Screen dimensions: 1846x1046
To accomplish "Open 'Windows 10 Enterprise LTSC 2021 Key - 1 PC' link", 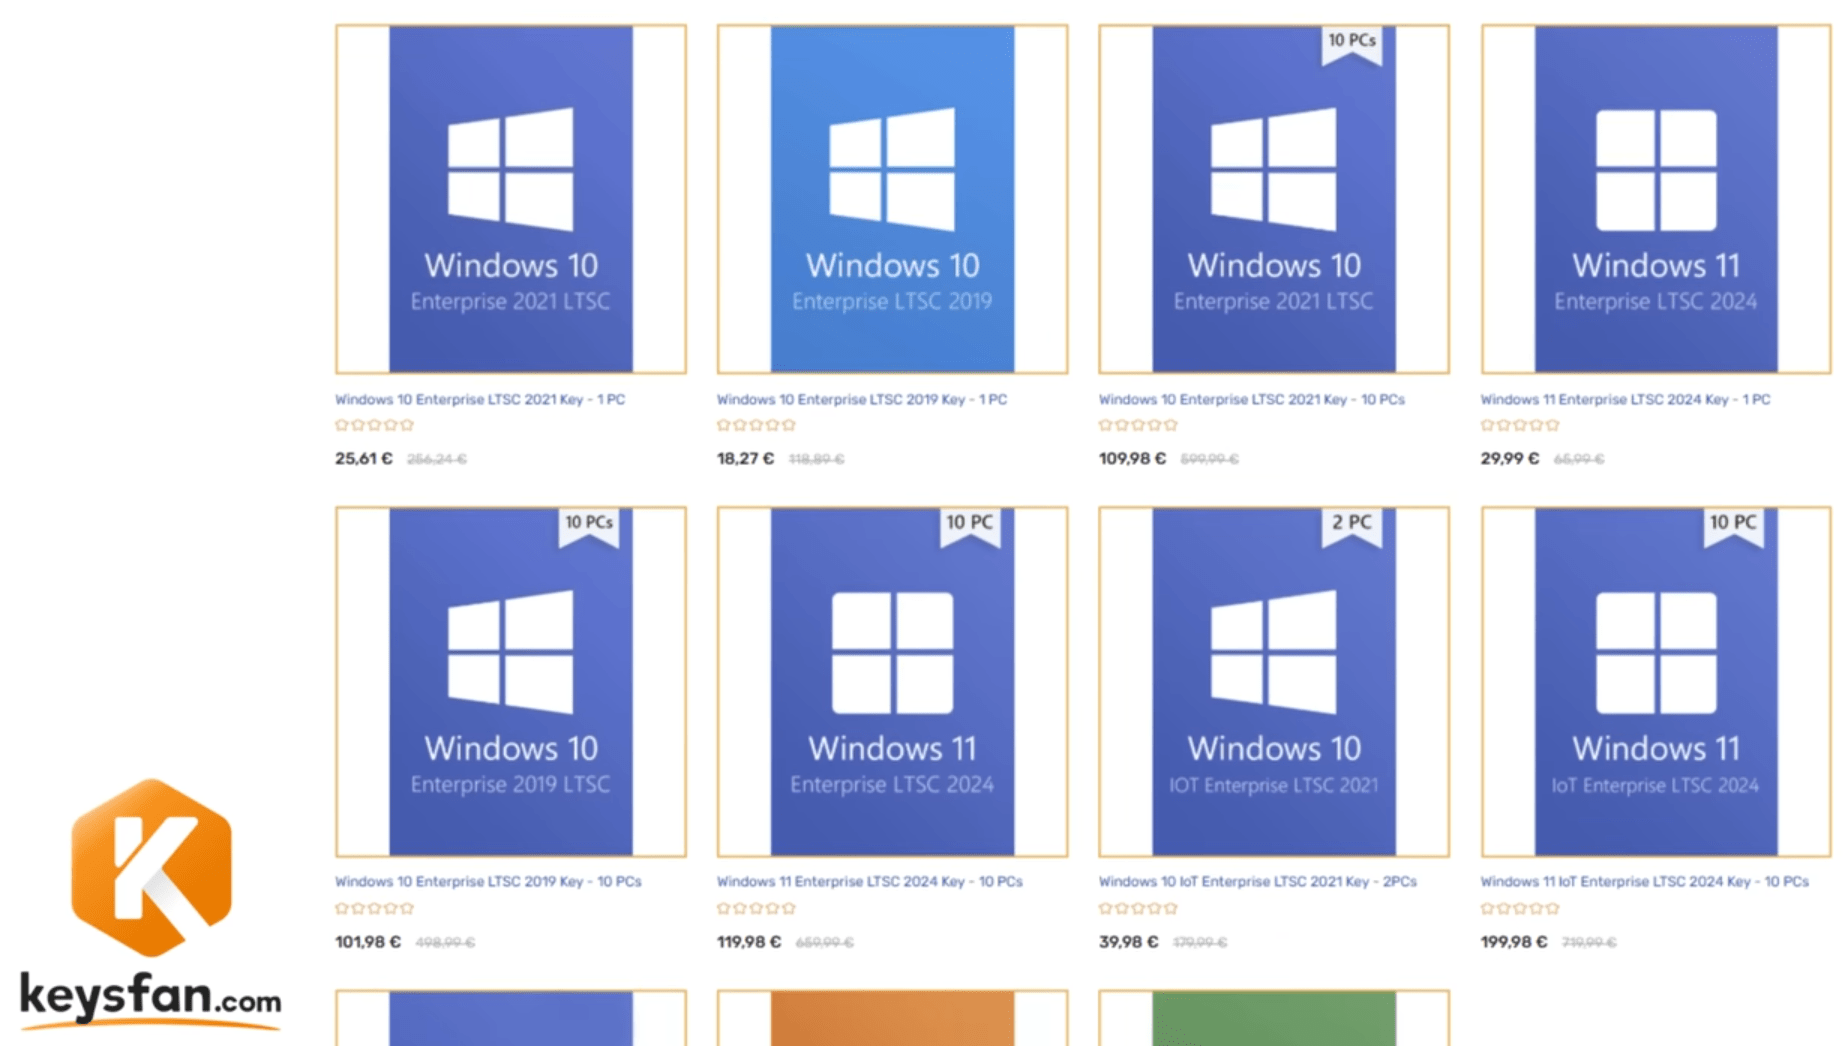I will pos(479,400).
